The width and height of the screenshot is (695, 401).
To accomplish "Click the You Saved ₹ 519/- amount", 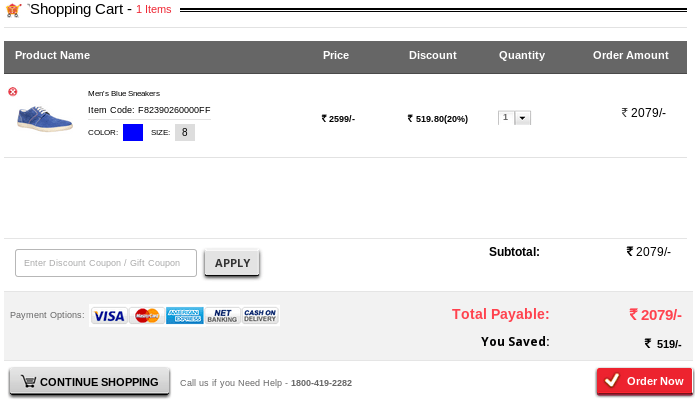I will click(x=663, y=344).
